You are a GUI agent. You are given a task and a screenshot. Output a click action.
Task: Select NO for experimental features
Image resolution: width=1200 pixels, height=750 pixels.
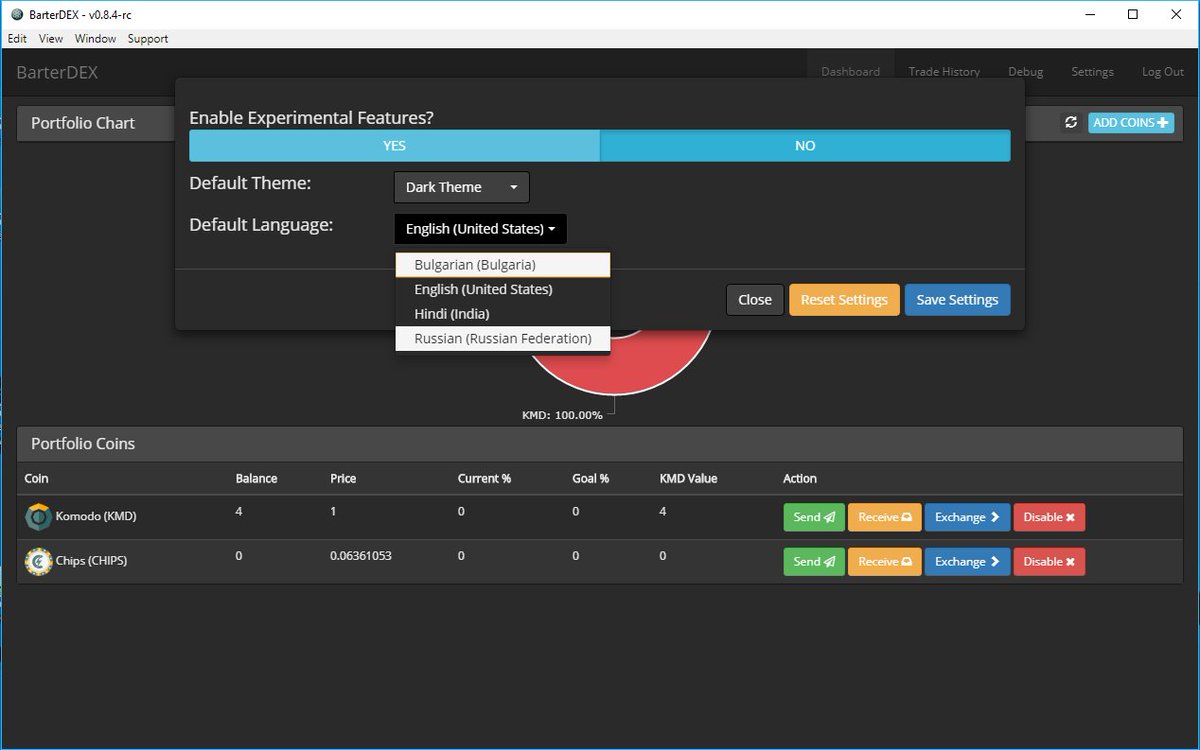tap(805, 146)
